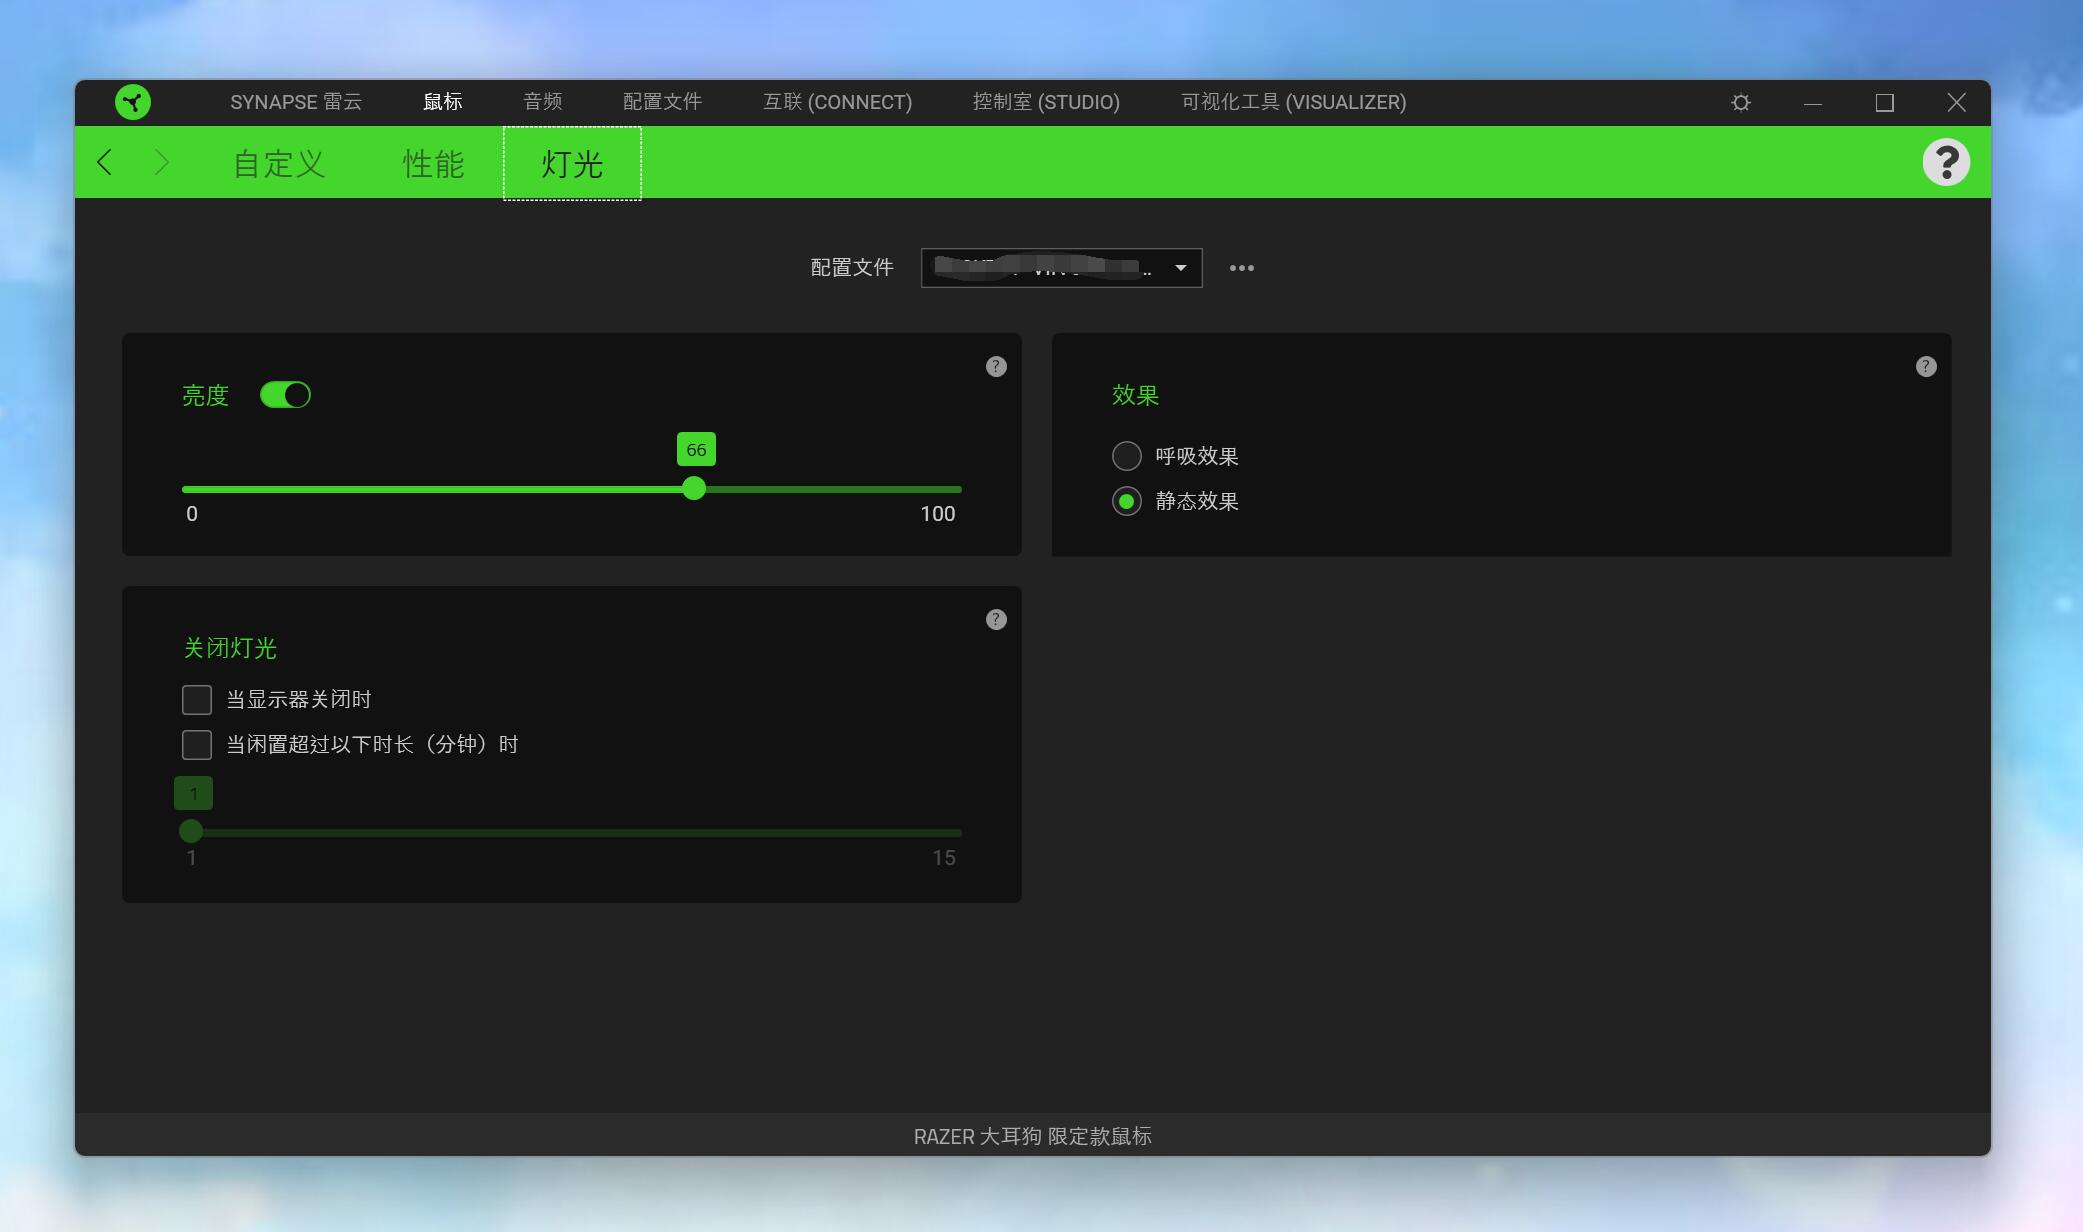Click the brightness slider track near 100
2083x1232 pixels.
point(950,489)
